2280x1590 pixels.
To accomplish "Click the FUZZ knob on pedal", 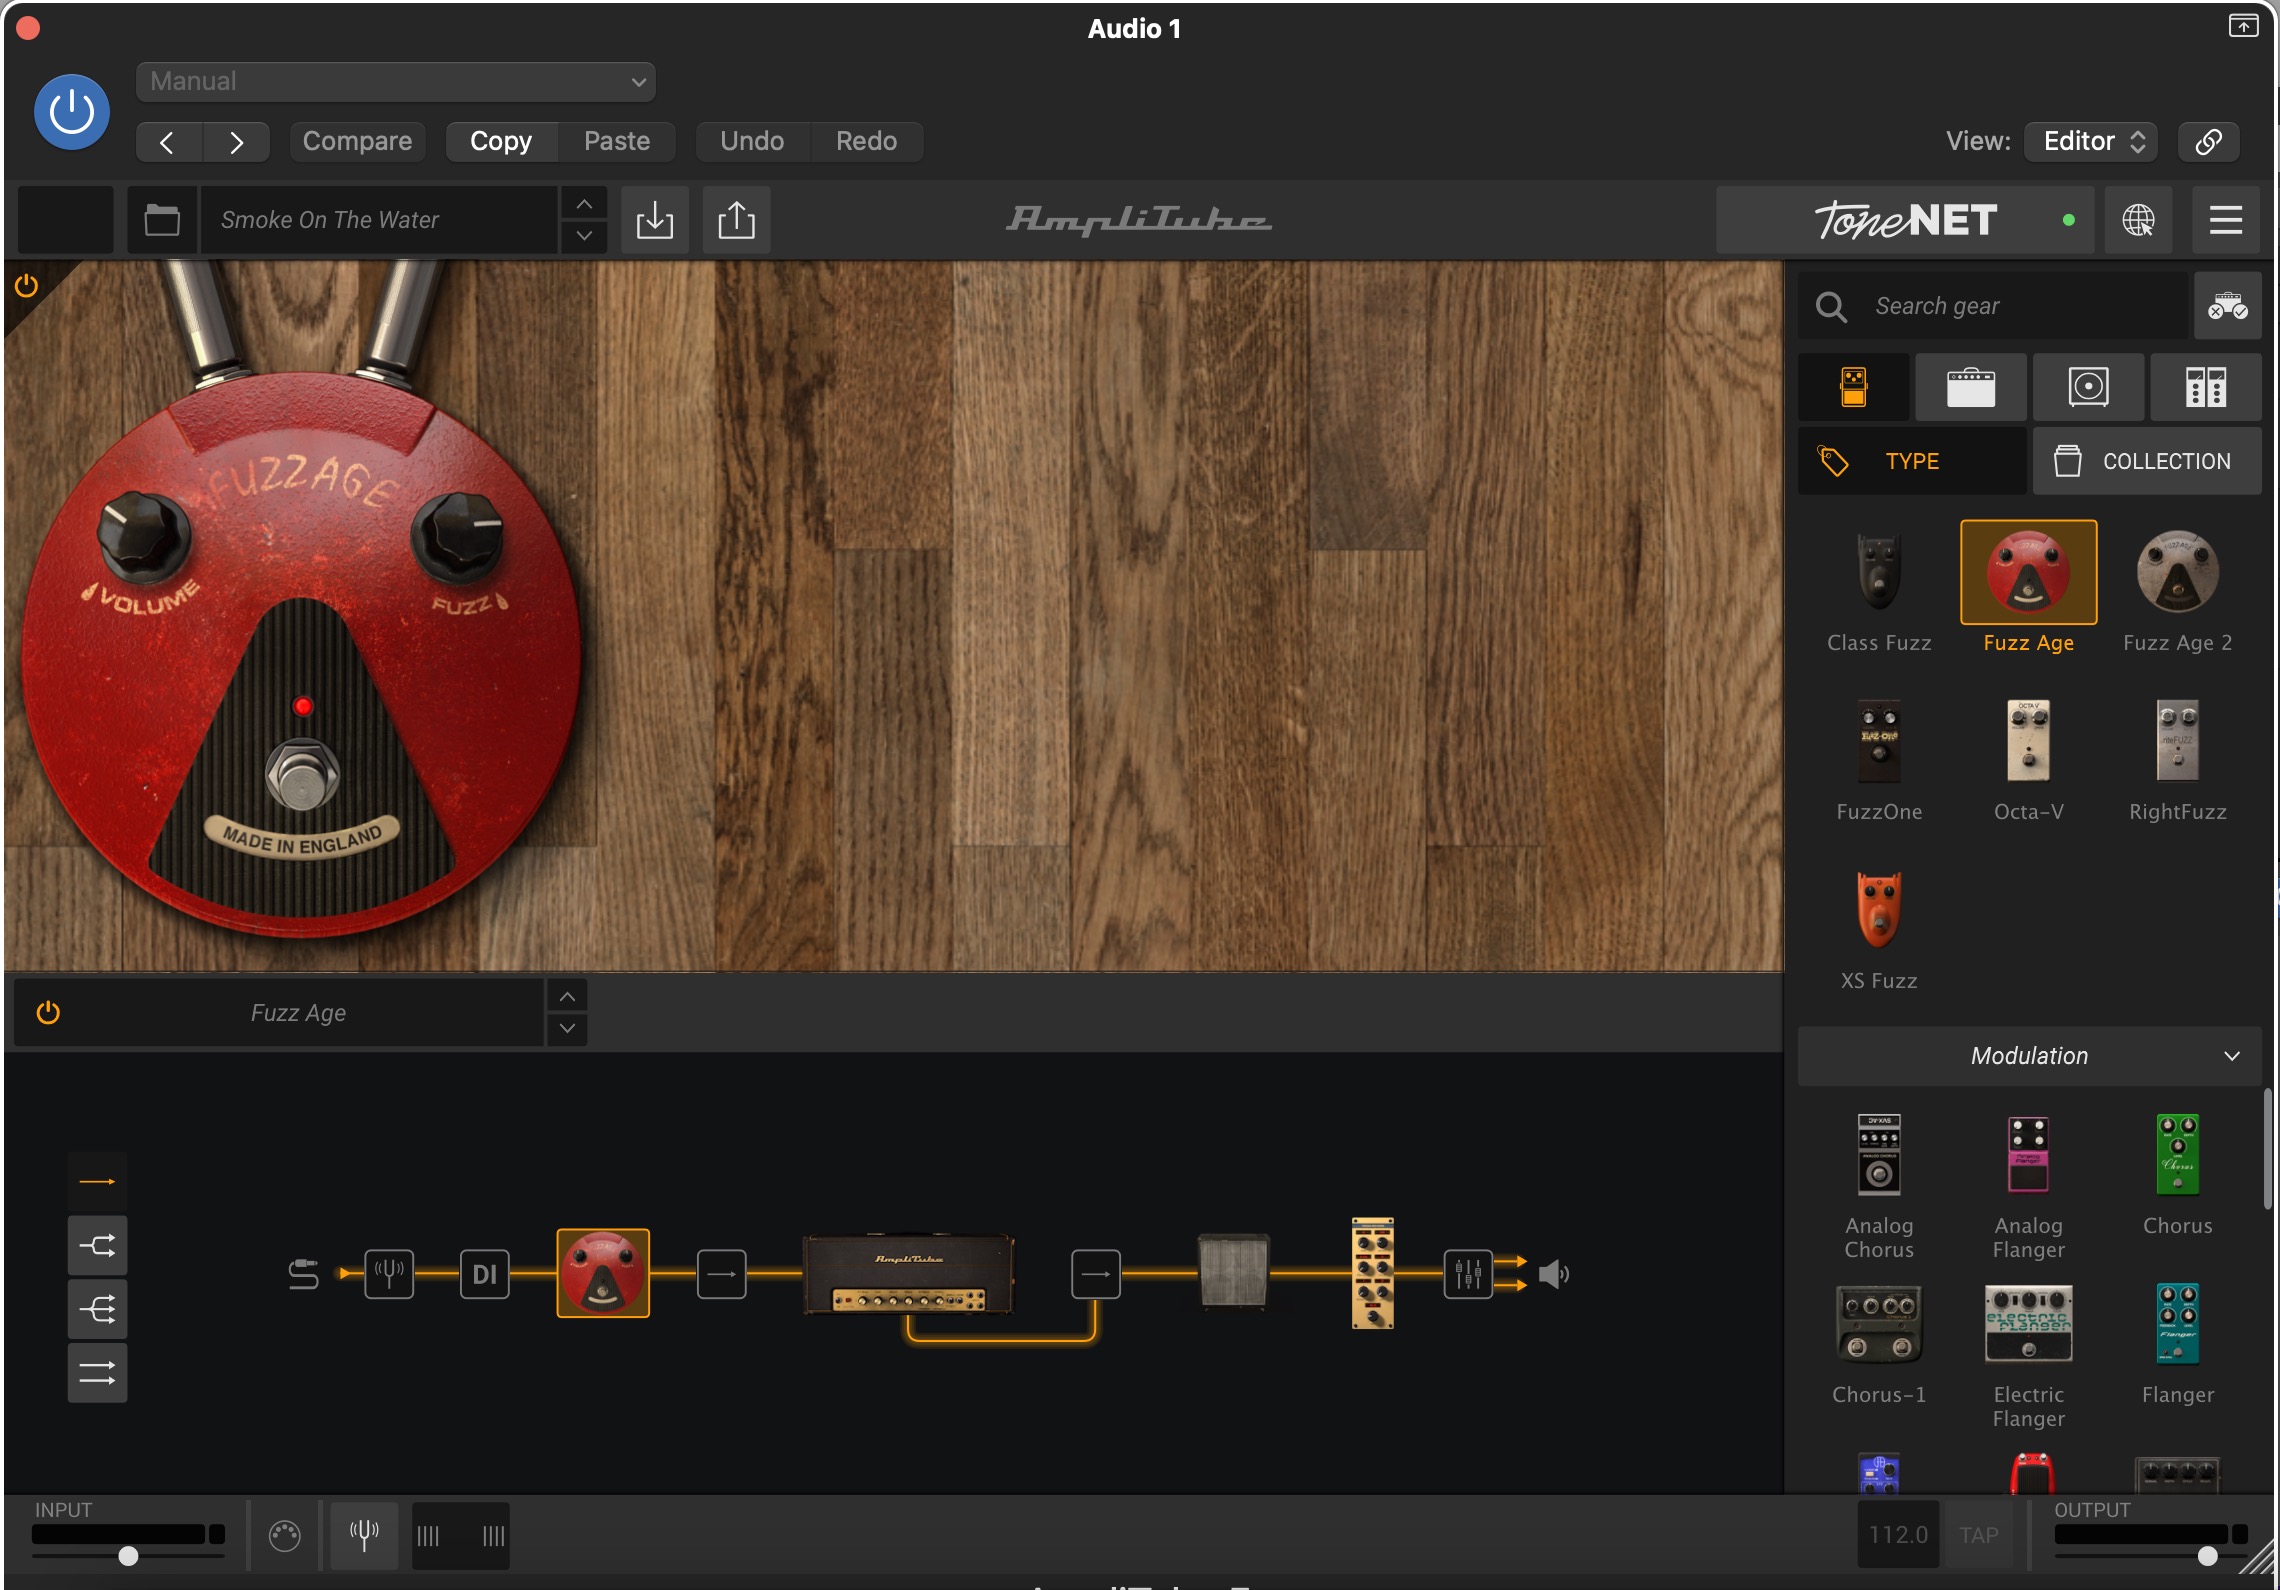I will pyautogui.click(x=458, y=535).
